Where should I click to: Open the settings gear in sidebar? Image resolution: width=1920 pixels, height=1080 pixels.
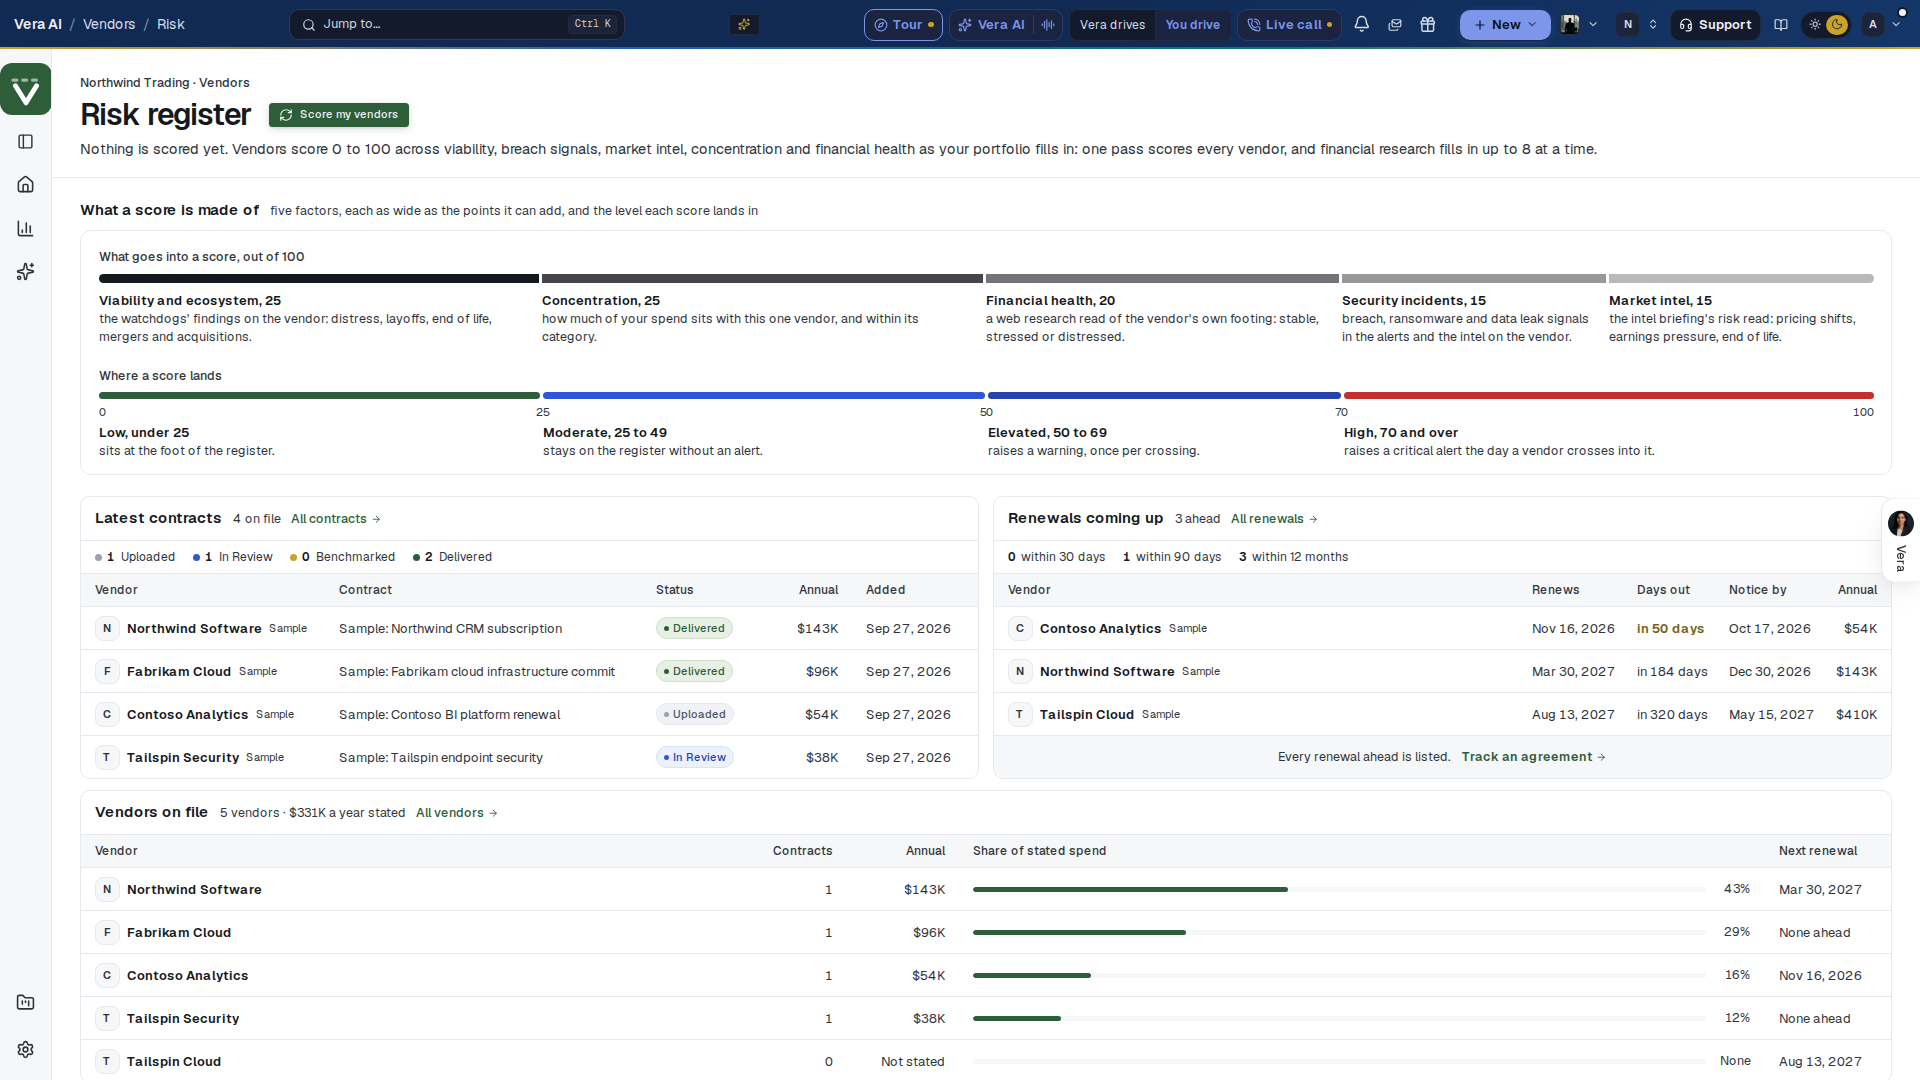(x=26, y=1049)
